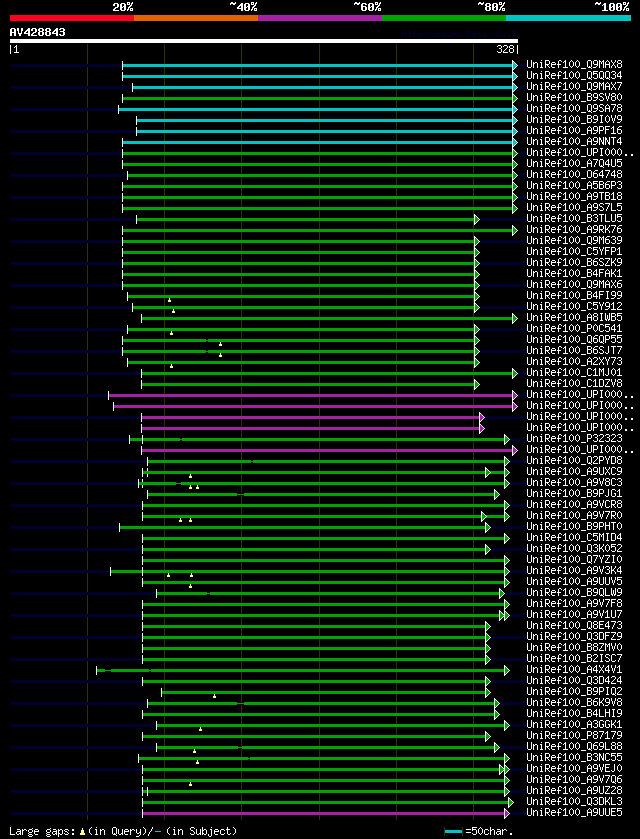Select the UniRef100_A9UXC9 label
Image resolution: width=640 pixels, height=839 pixels.
(x=574, y=471)
